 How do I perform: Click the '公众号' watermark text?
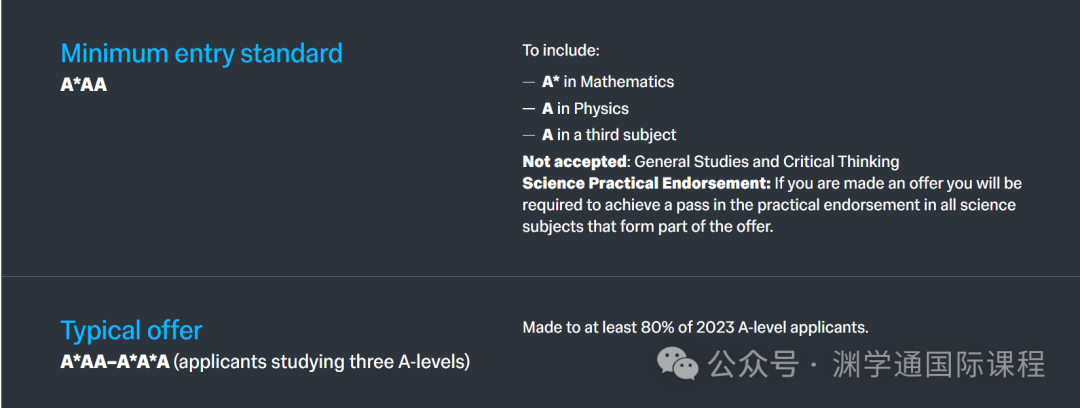coord(755,364)
